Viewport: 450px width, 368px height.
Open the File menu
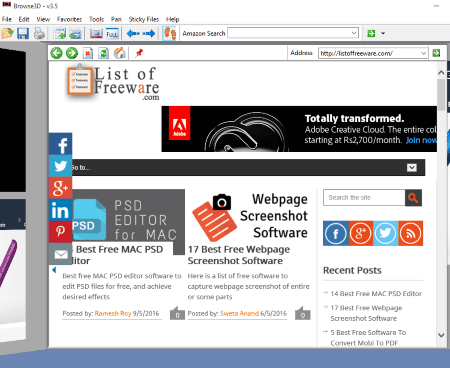click(7, 19)
